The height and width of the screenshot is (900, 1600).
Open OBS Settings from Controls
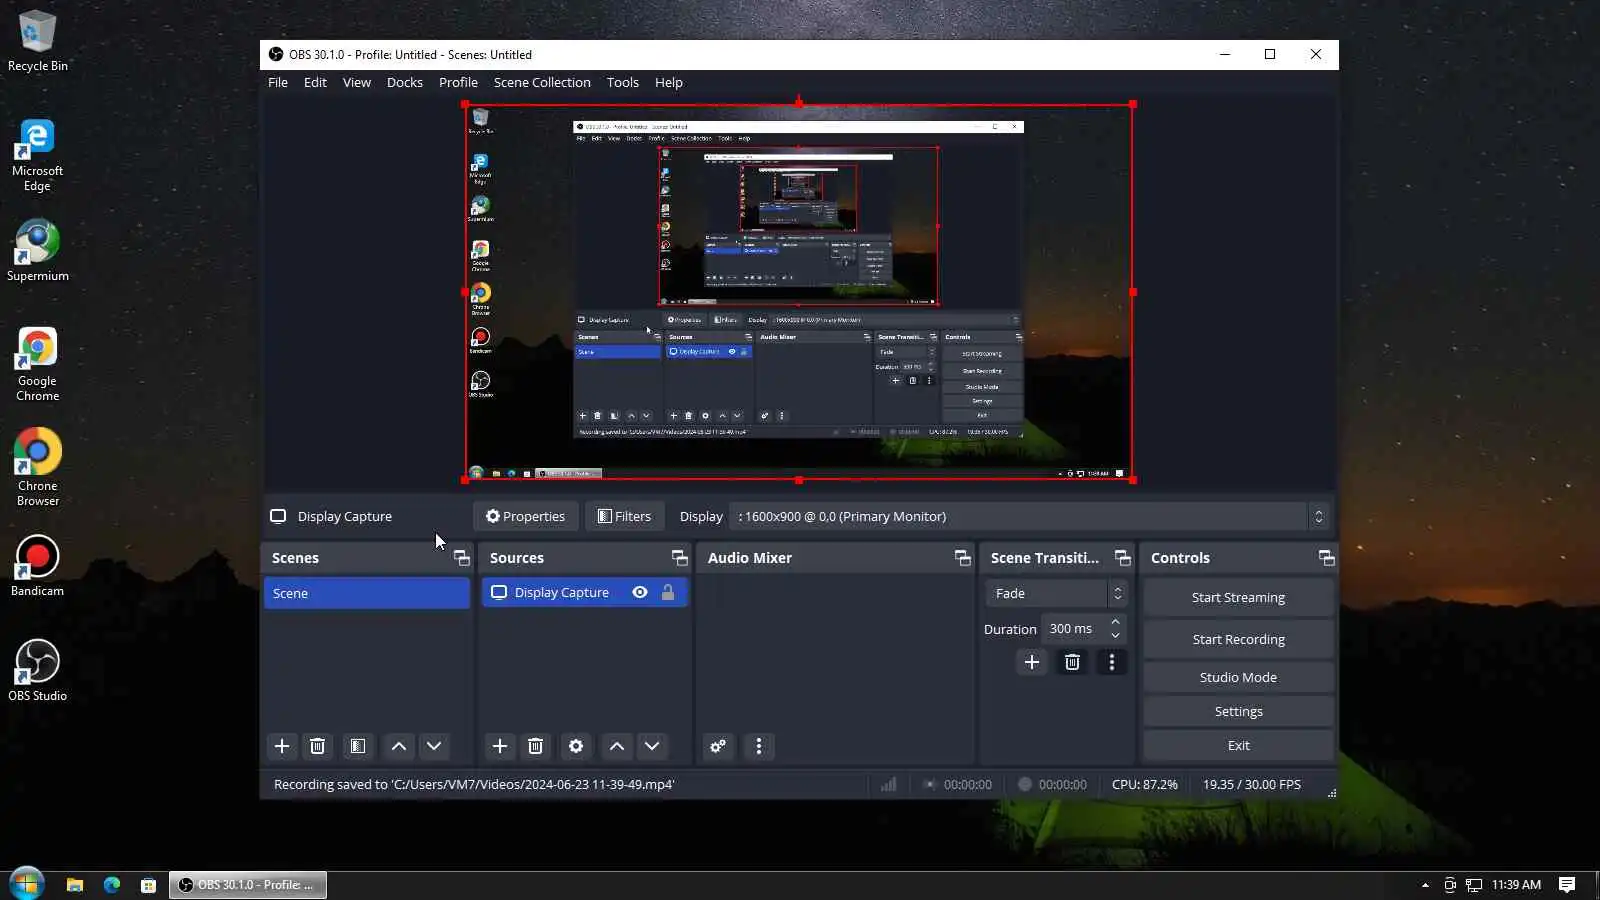1238,711
